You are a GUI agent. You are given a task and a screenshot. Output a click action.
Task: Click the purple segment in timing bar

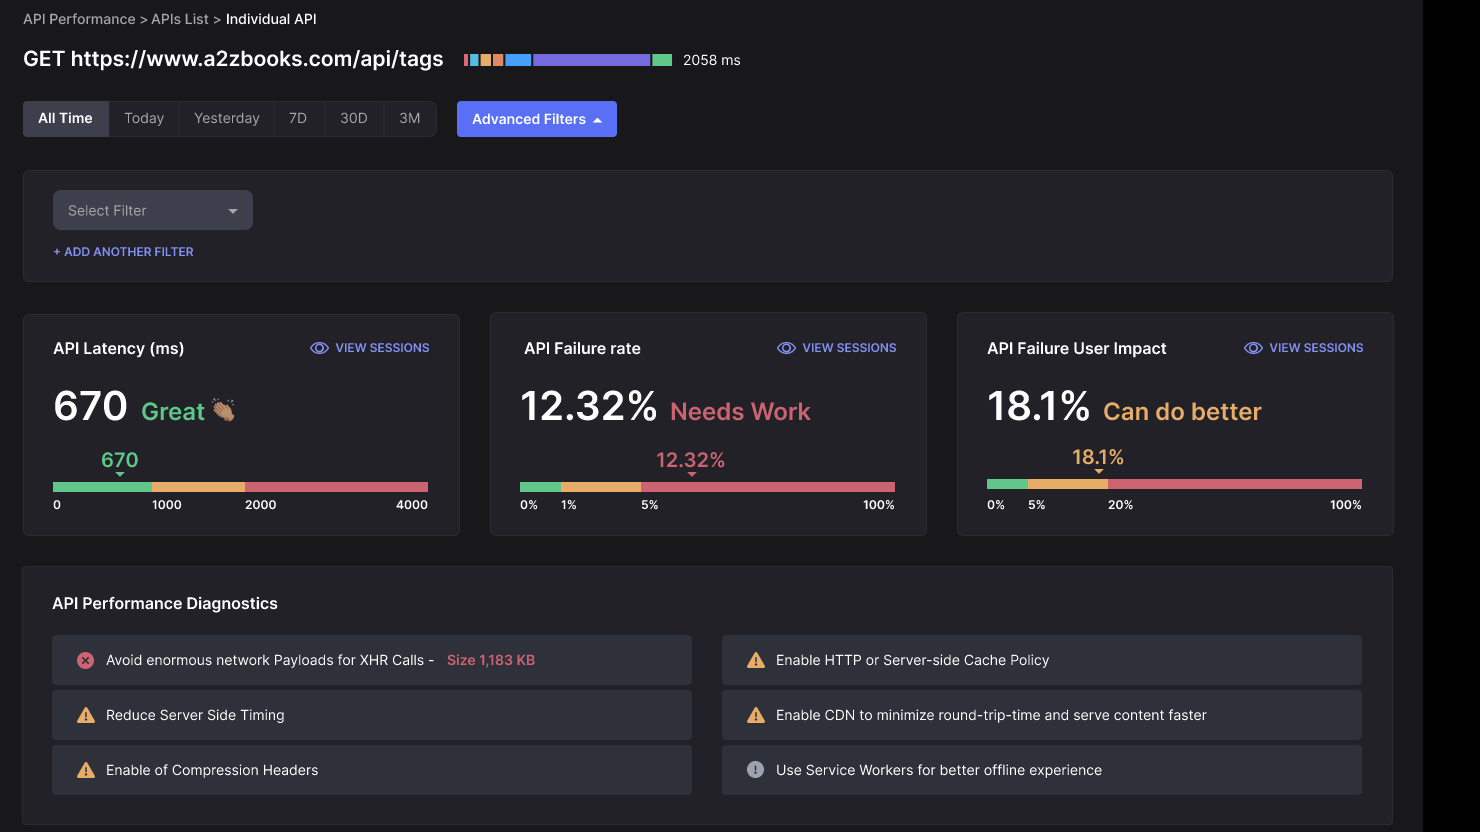(x=591, y=60)
